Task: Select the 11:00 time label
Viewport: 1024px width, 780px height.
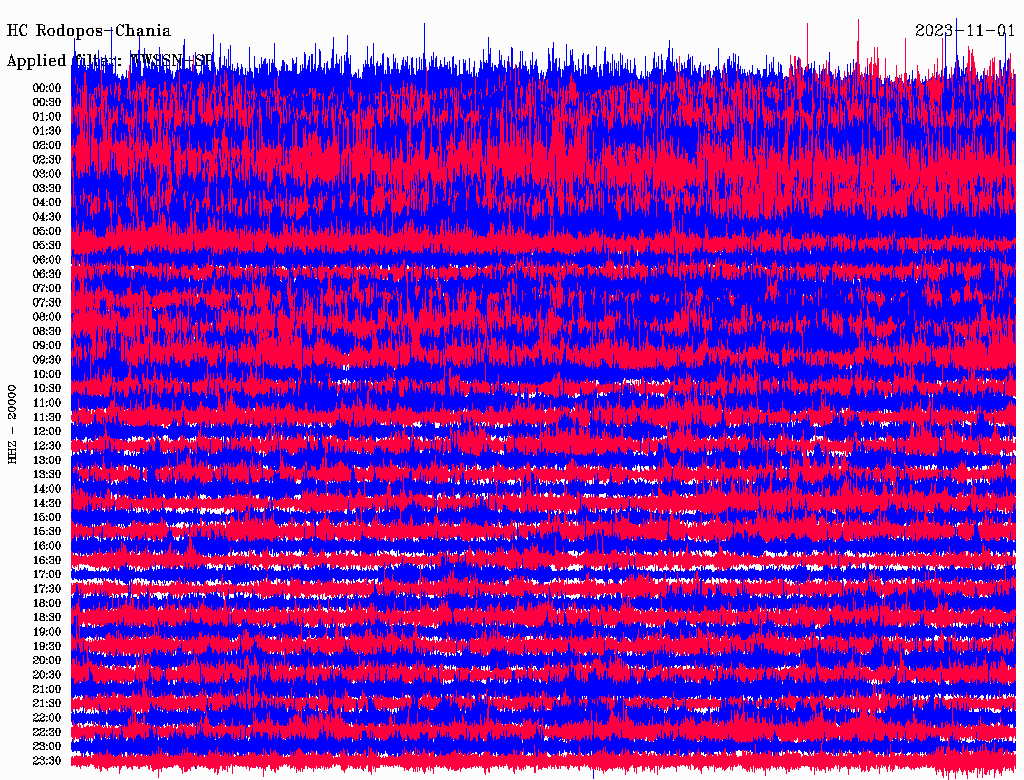Action: point(46,403)
